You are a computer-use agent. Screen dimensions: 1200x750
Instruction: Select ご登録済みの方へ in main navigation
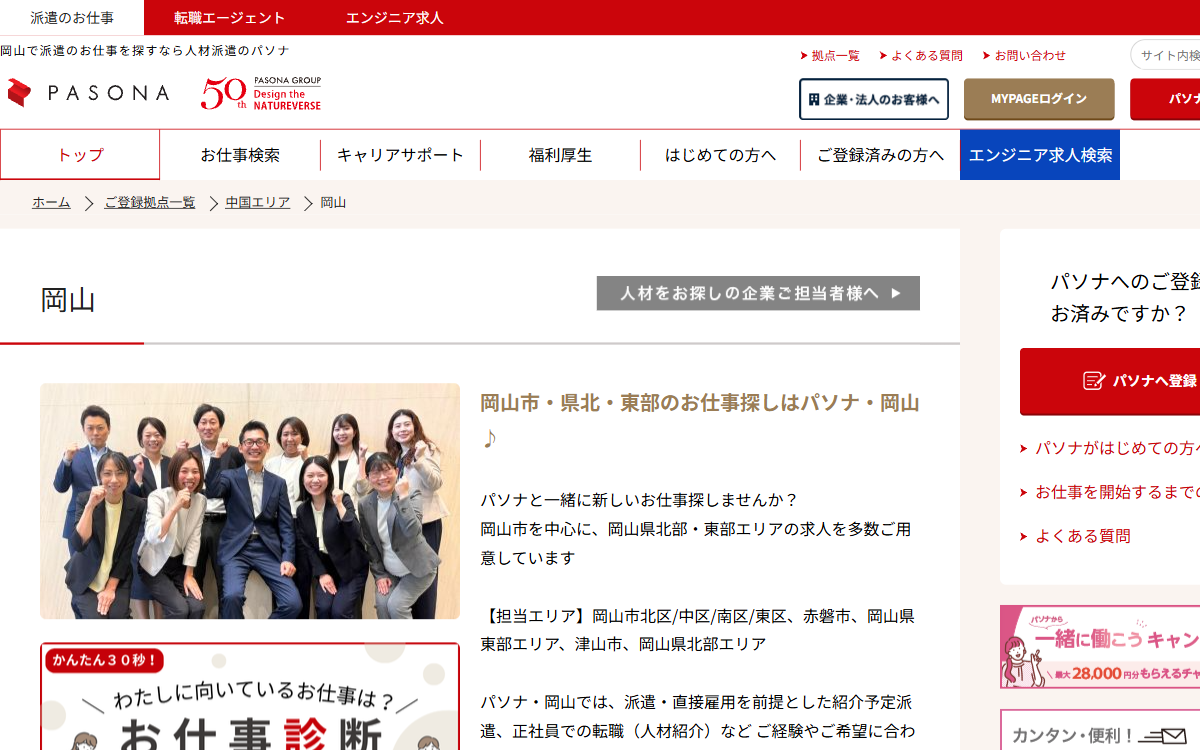pos(880,155)
